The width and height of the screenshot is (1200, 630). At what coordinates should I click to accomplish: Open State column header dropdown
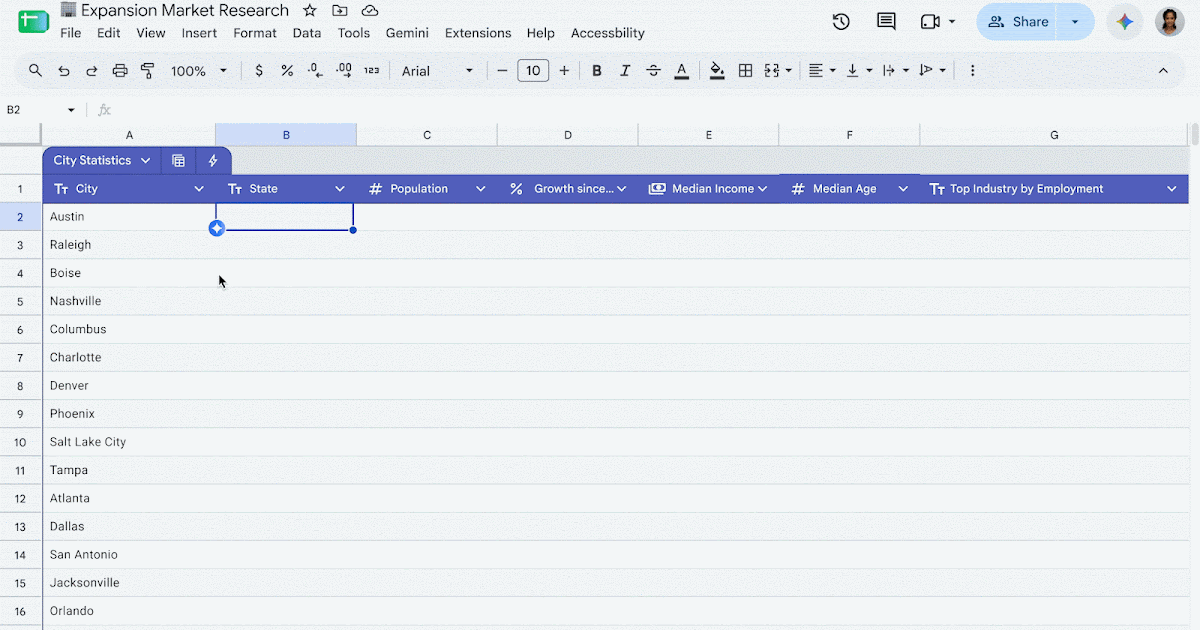pos(340,188)
